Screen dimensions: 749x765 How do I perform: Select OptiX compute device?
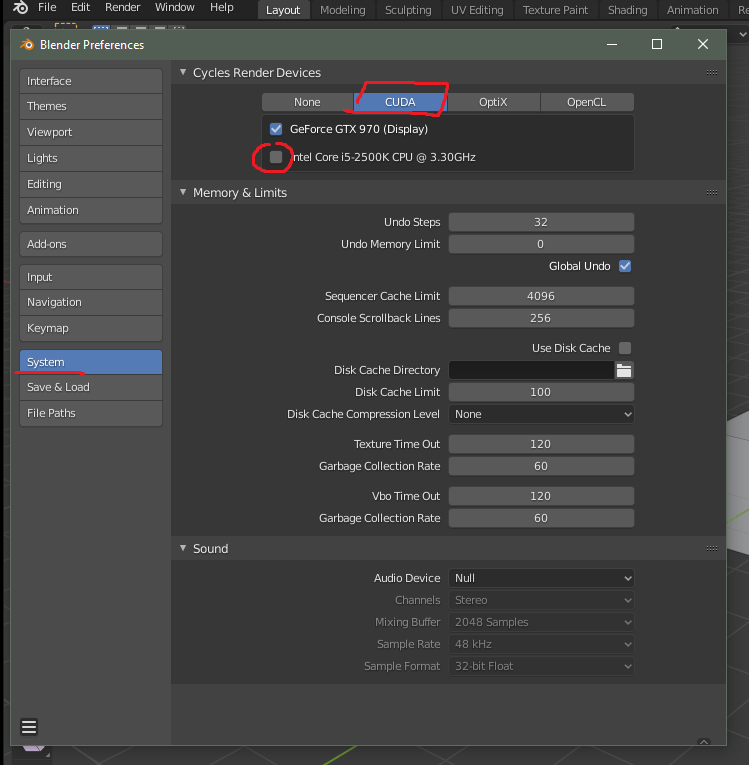493,102
